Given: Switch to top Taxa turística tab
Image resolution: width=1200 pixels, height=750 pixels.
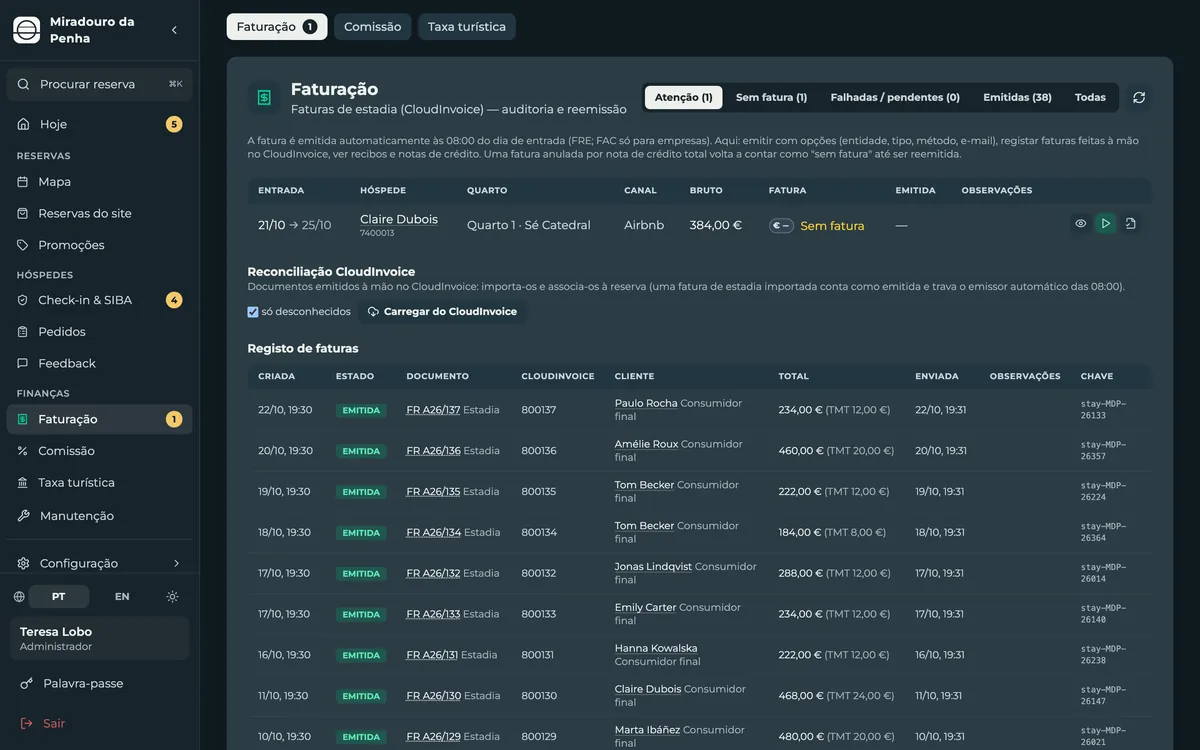Looking at the screenshot, I should pos(467,27).
